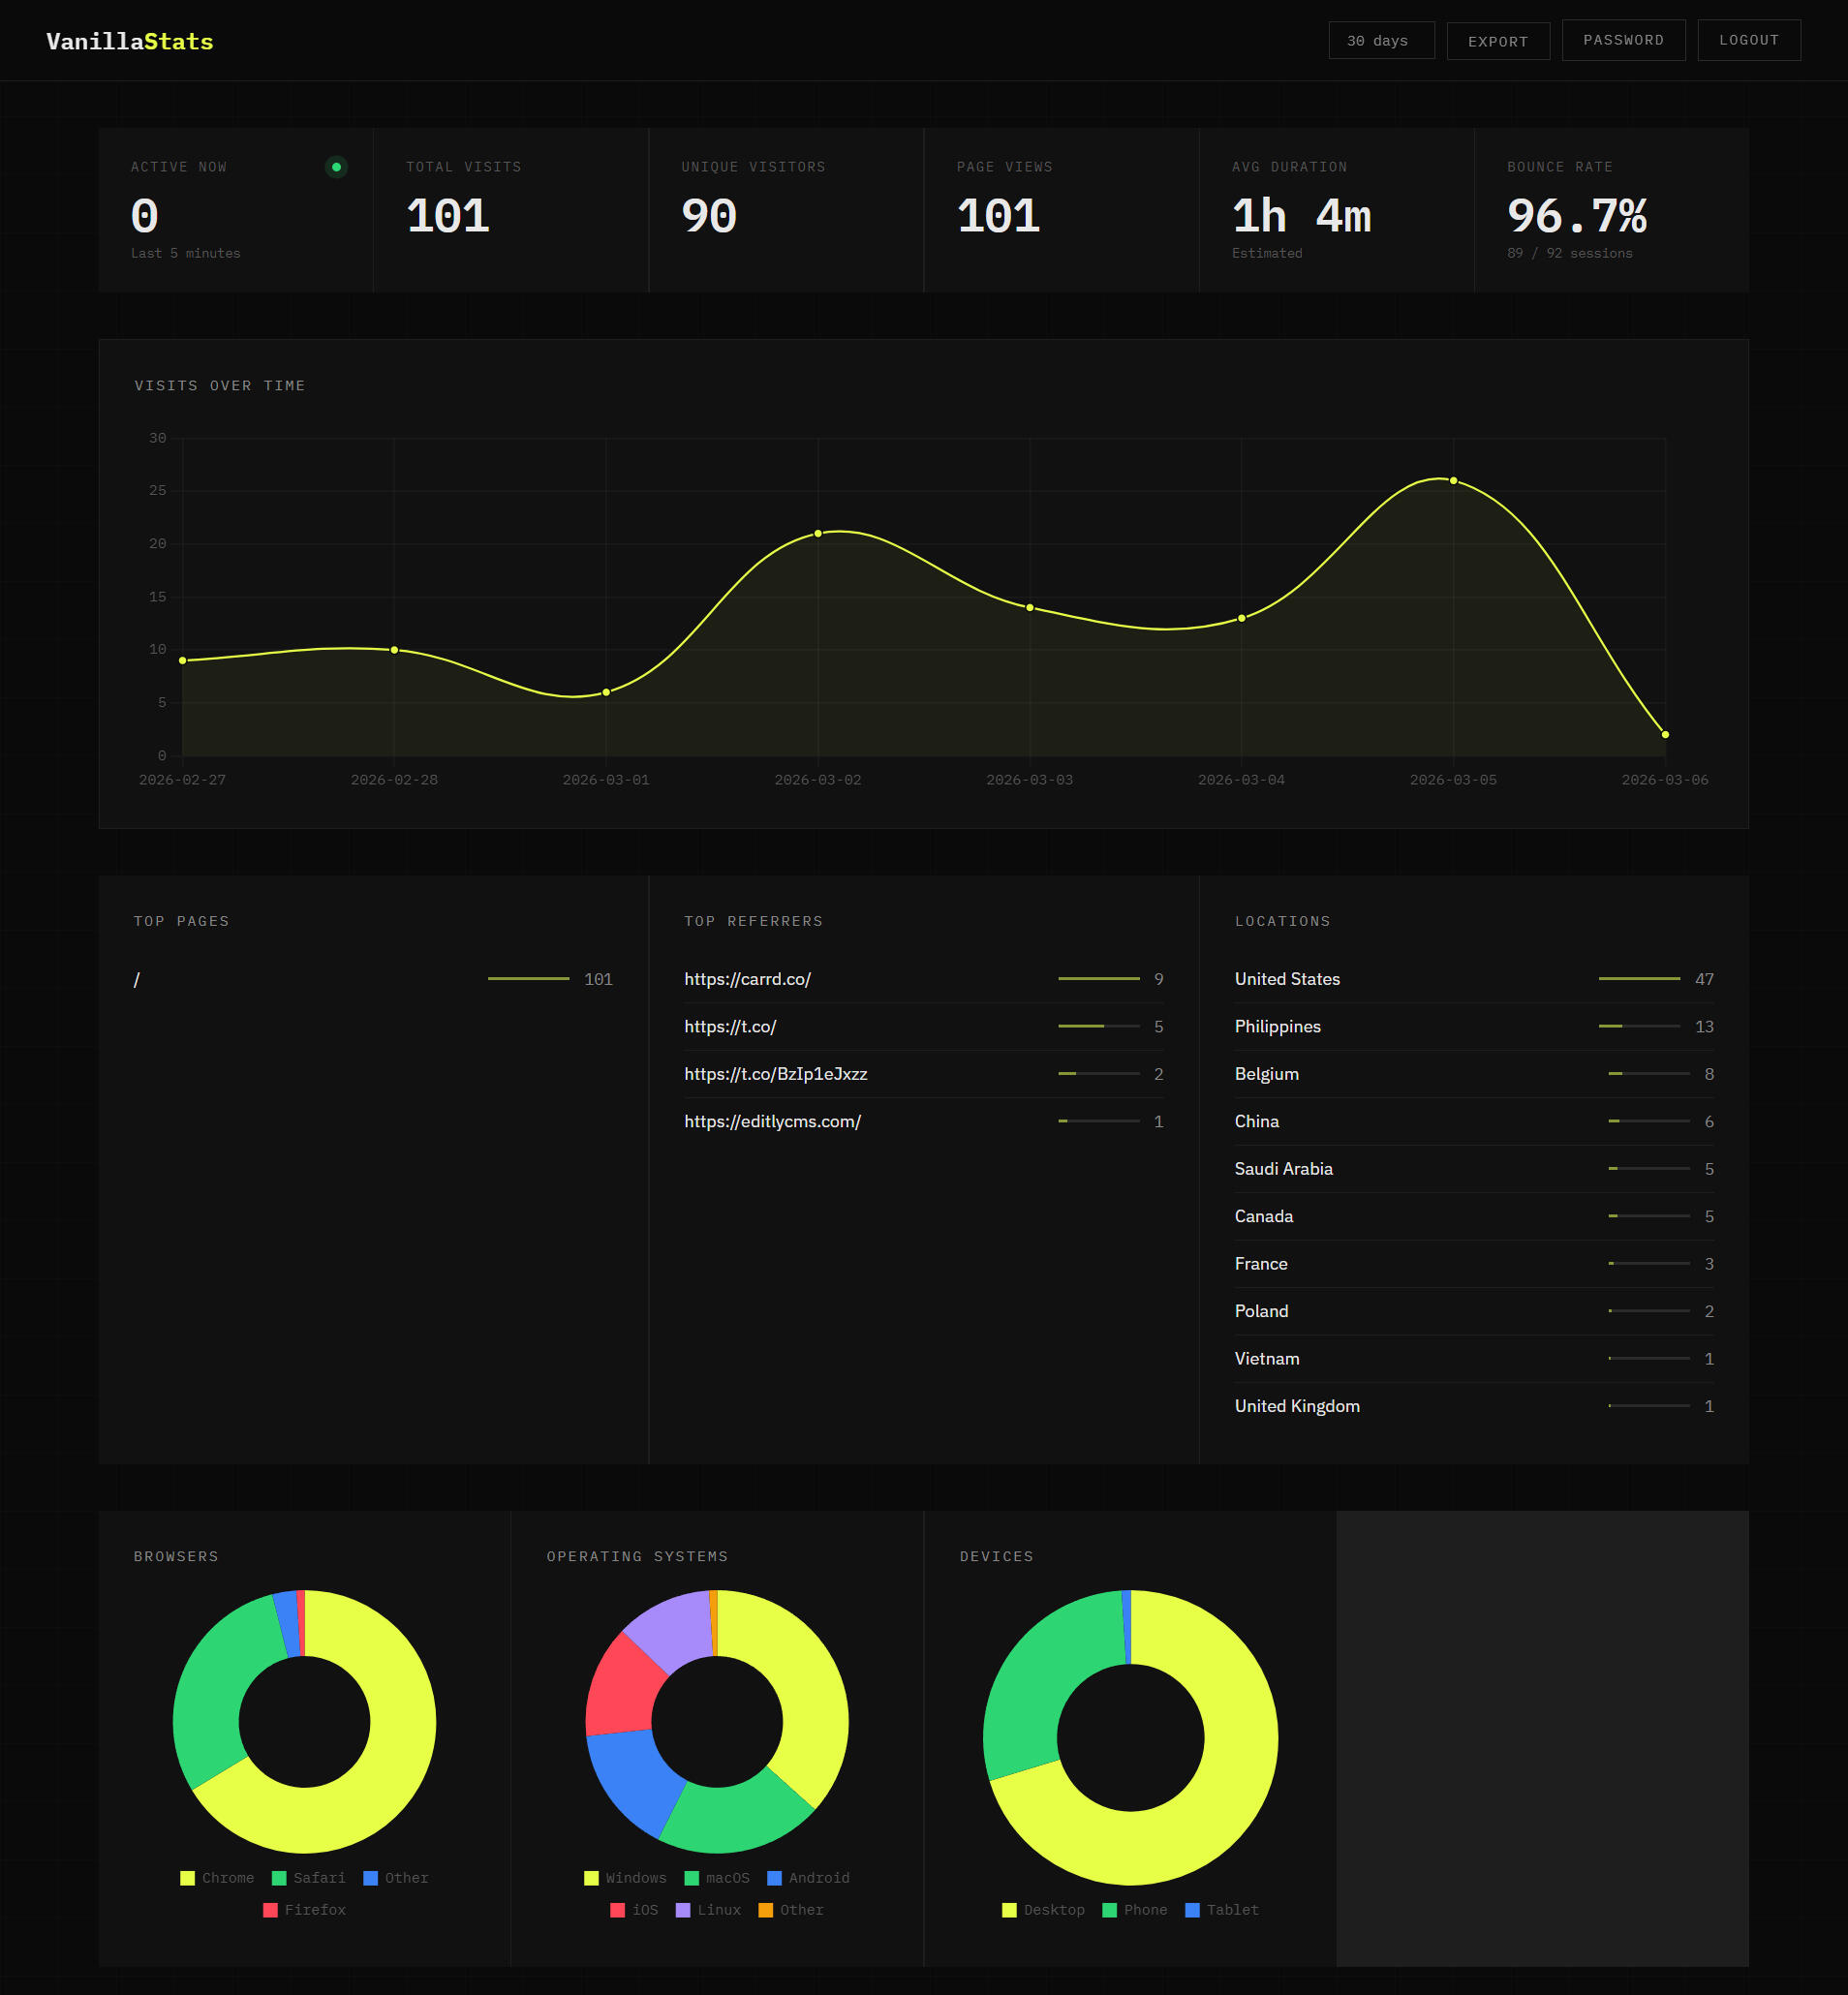Select the Top Referrers section header
Viewport: 1848px width, 1995px height.
click(x=753, y=920)
